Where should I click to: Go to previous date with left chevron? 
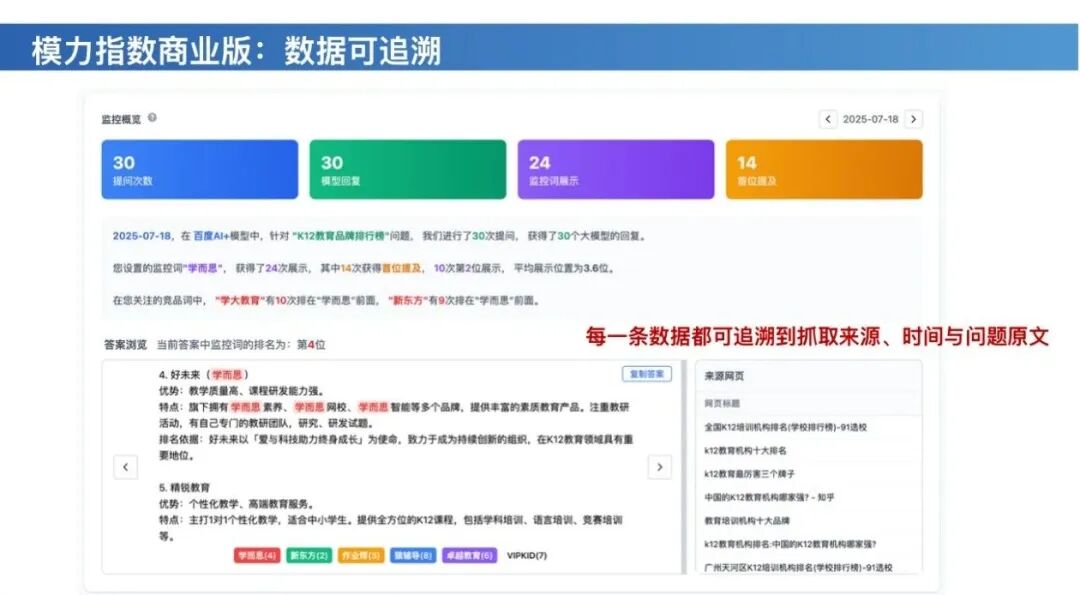828,119
